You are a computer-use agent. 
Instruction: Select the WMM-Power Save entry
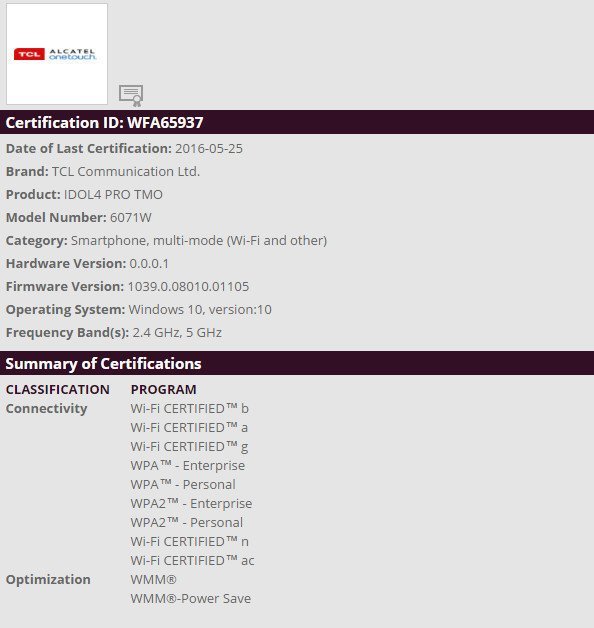pyautogui.click(x=191, y=599)
